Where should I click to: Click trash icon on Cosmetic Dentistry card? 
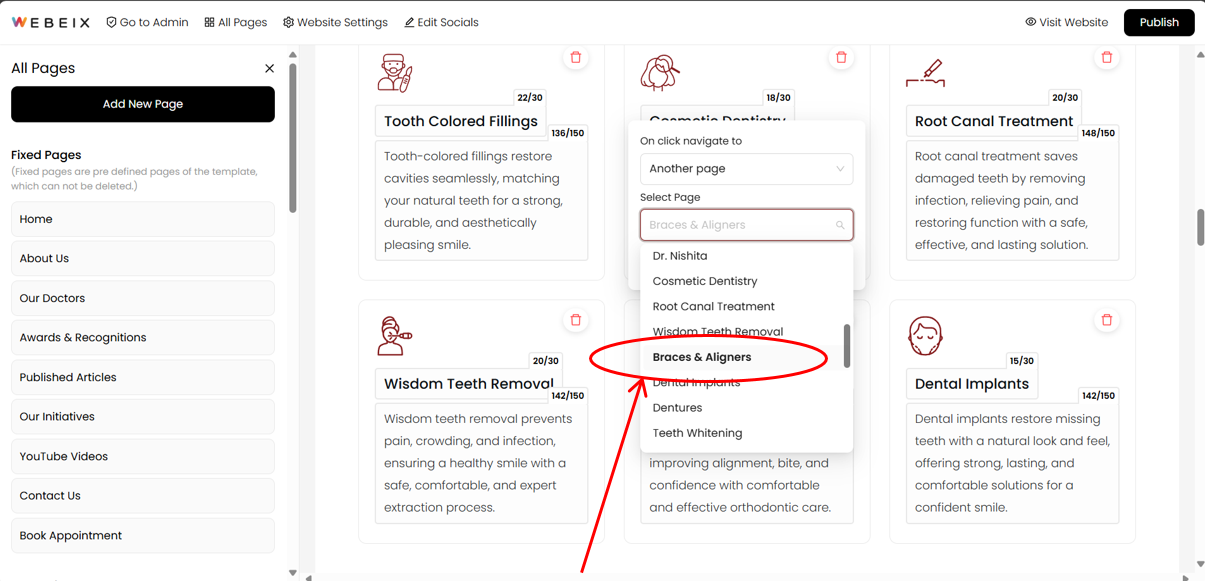841,58
